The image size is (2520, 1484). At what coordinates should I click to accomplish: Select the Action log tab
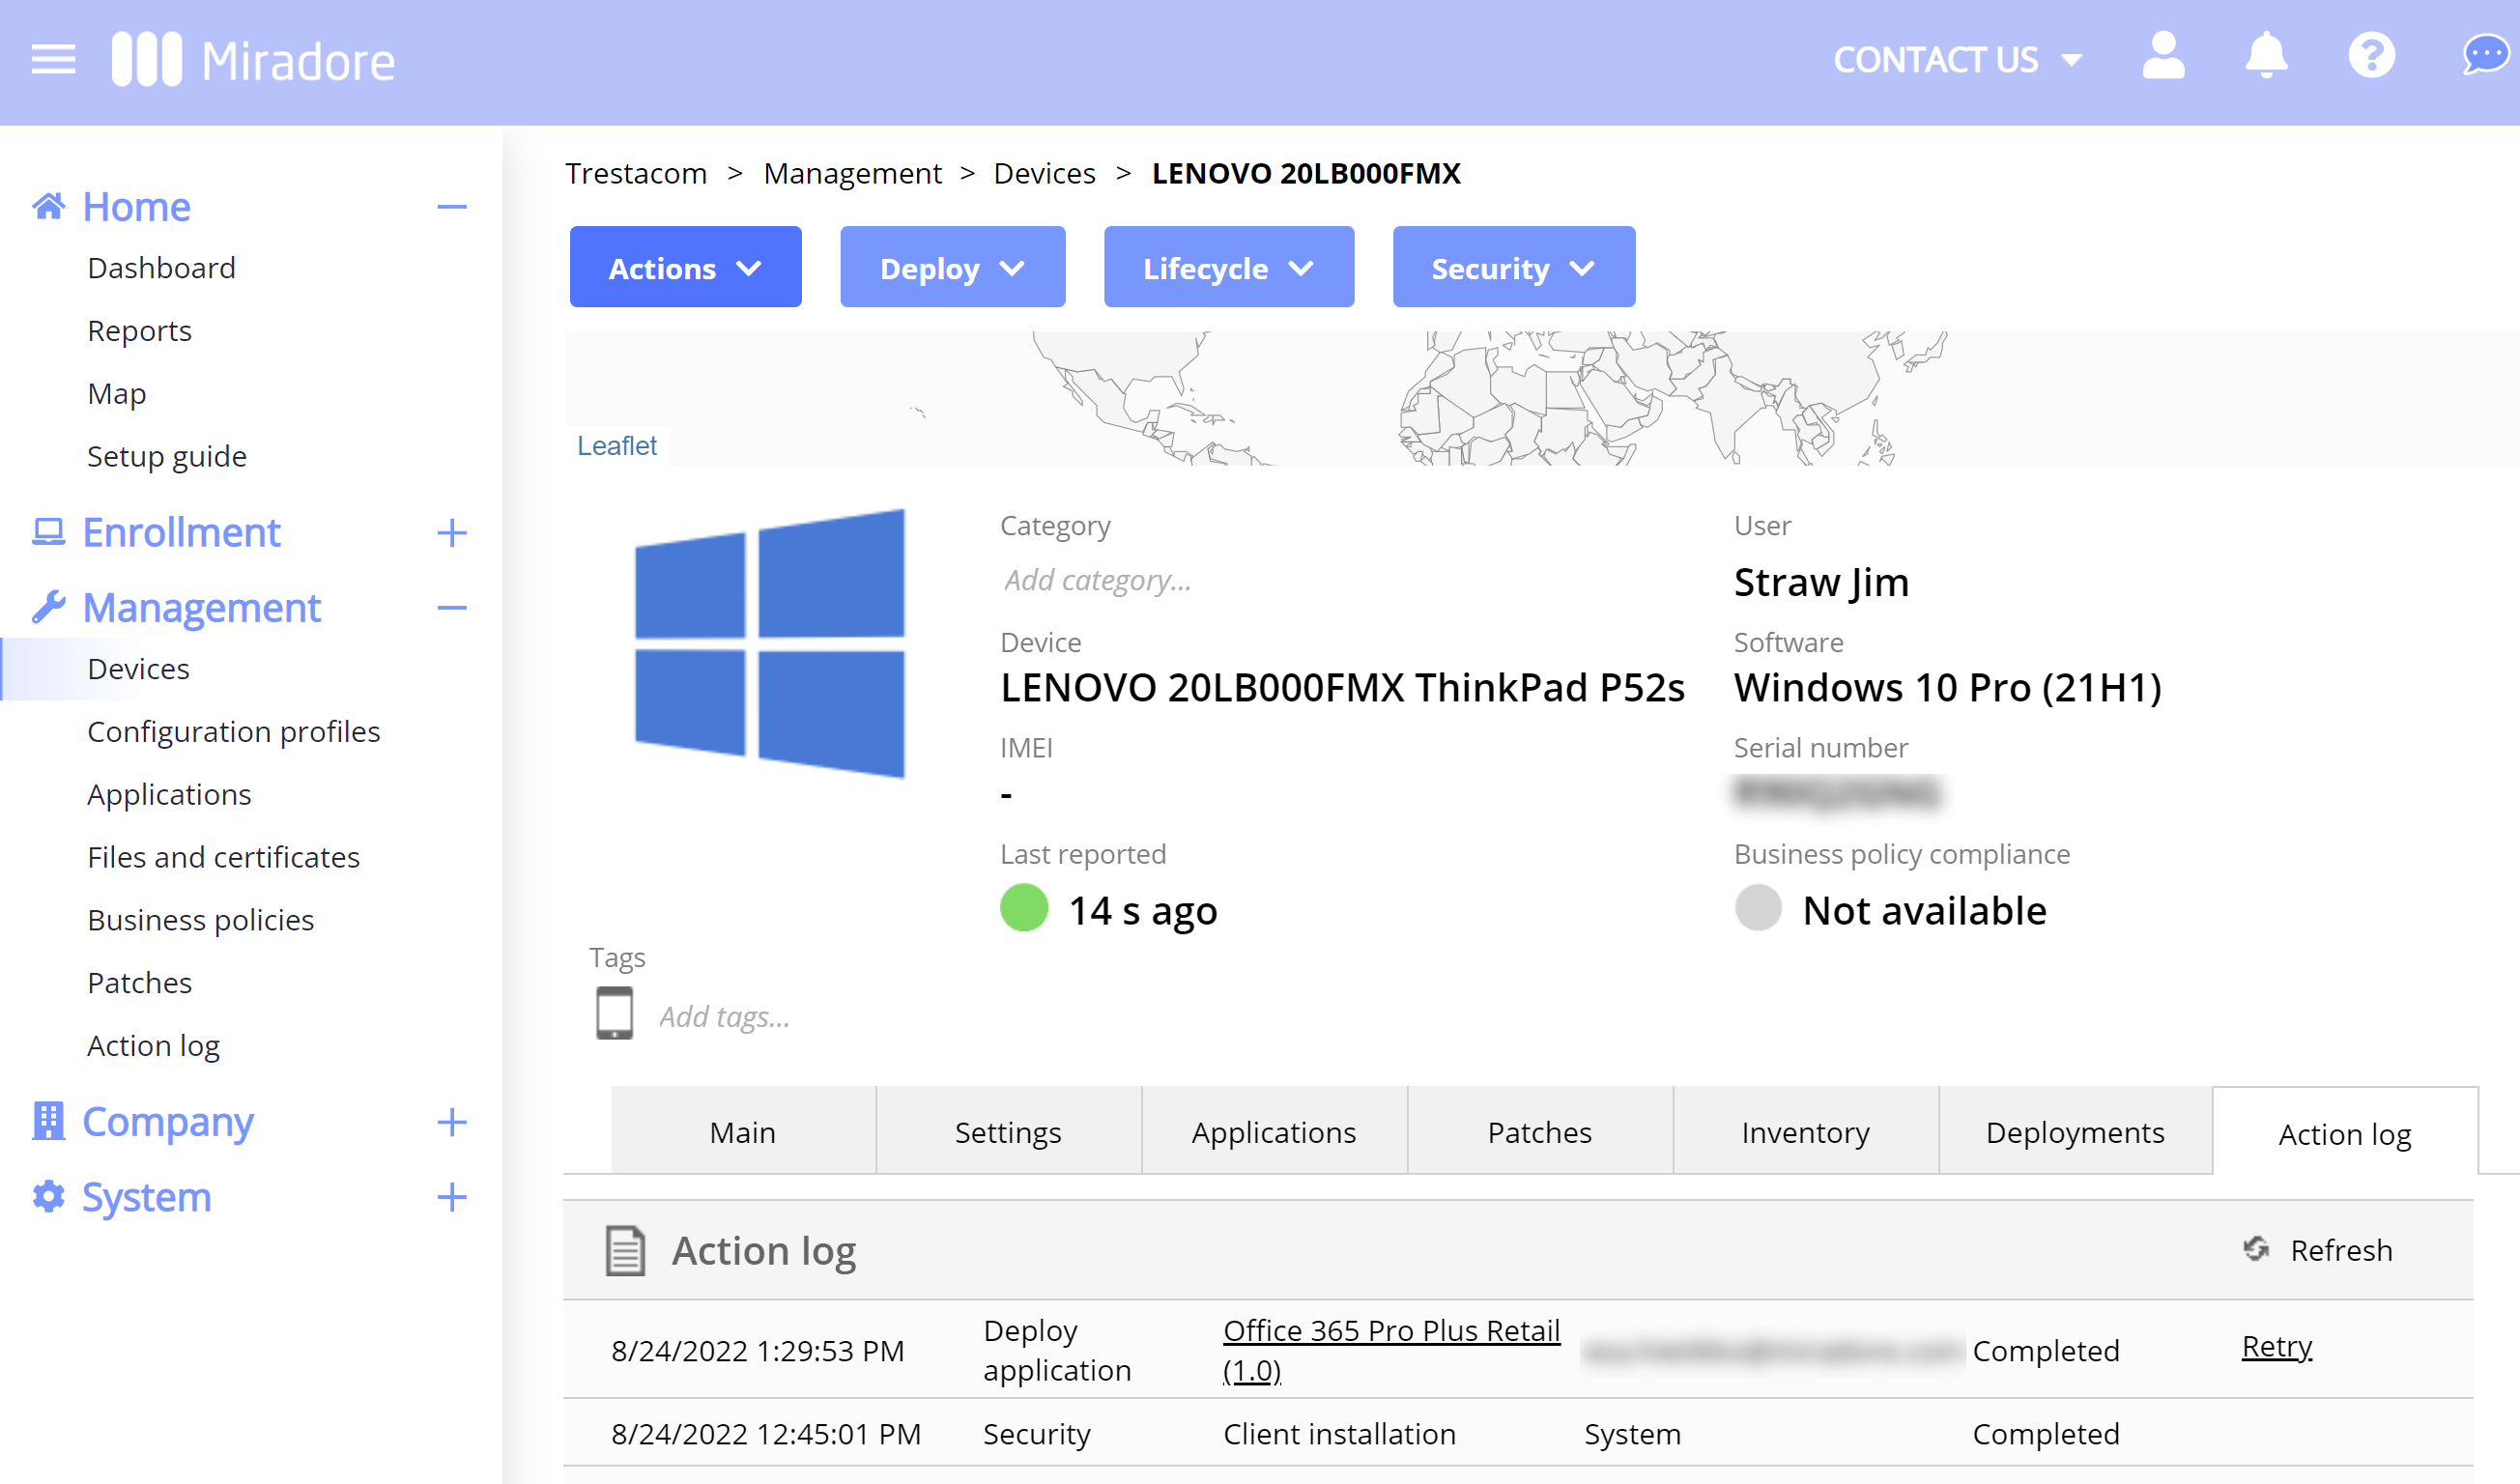2345,1133
